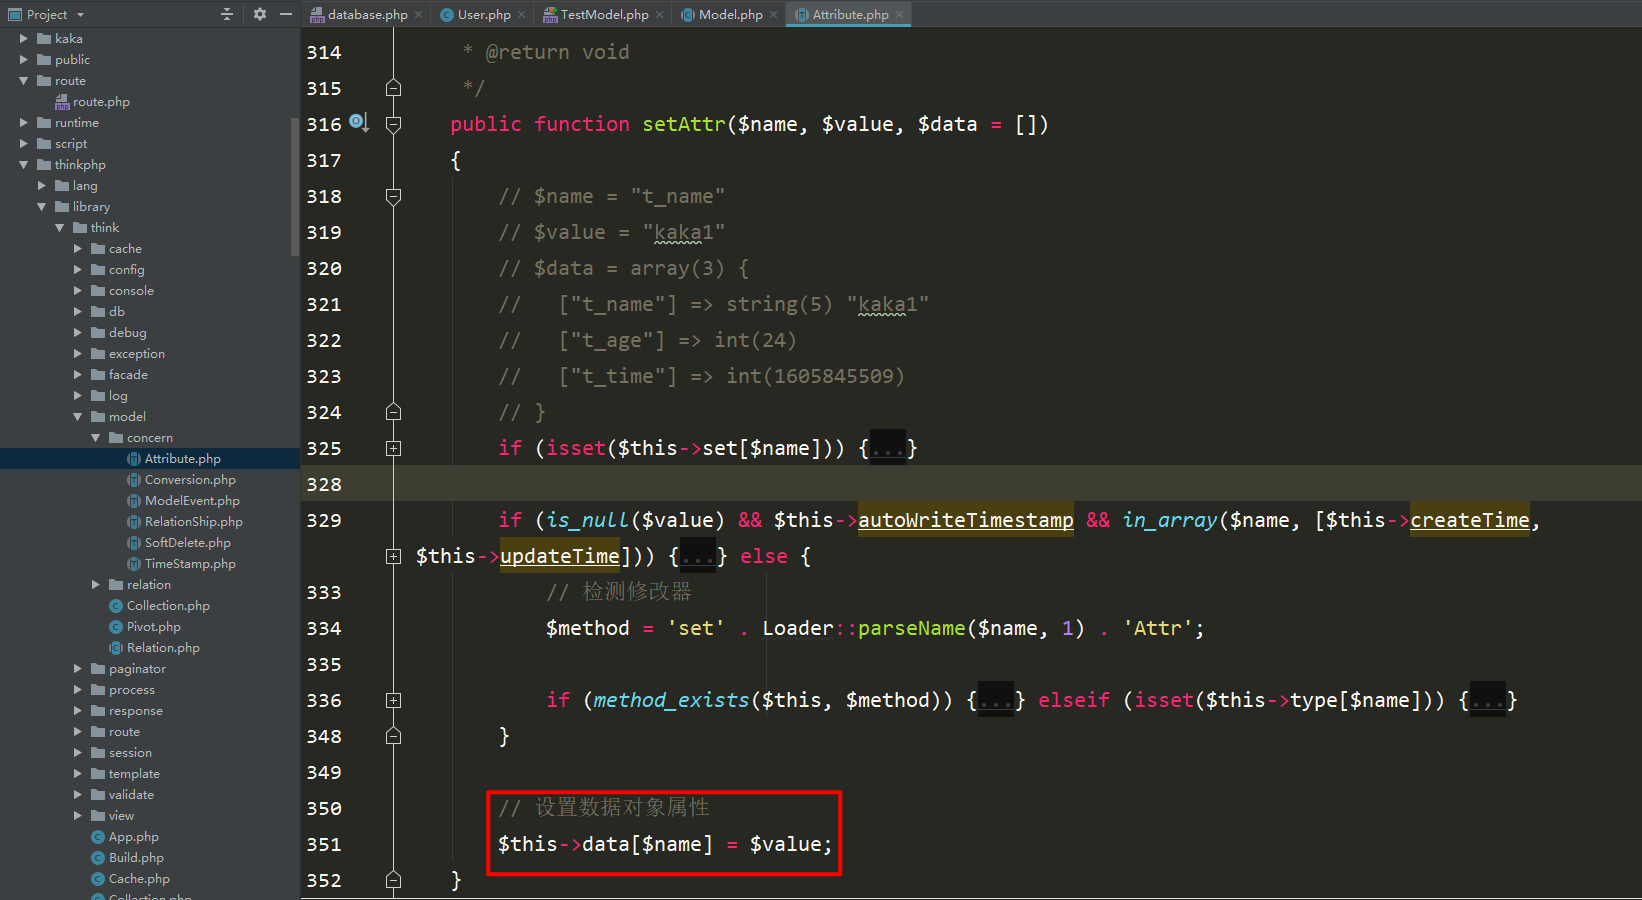The height and width of the screenshot is (900, 1642).
Task: Select Pivot.php class icon
Action: (116, 626)
